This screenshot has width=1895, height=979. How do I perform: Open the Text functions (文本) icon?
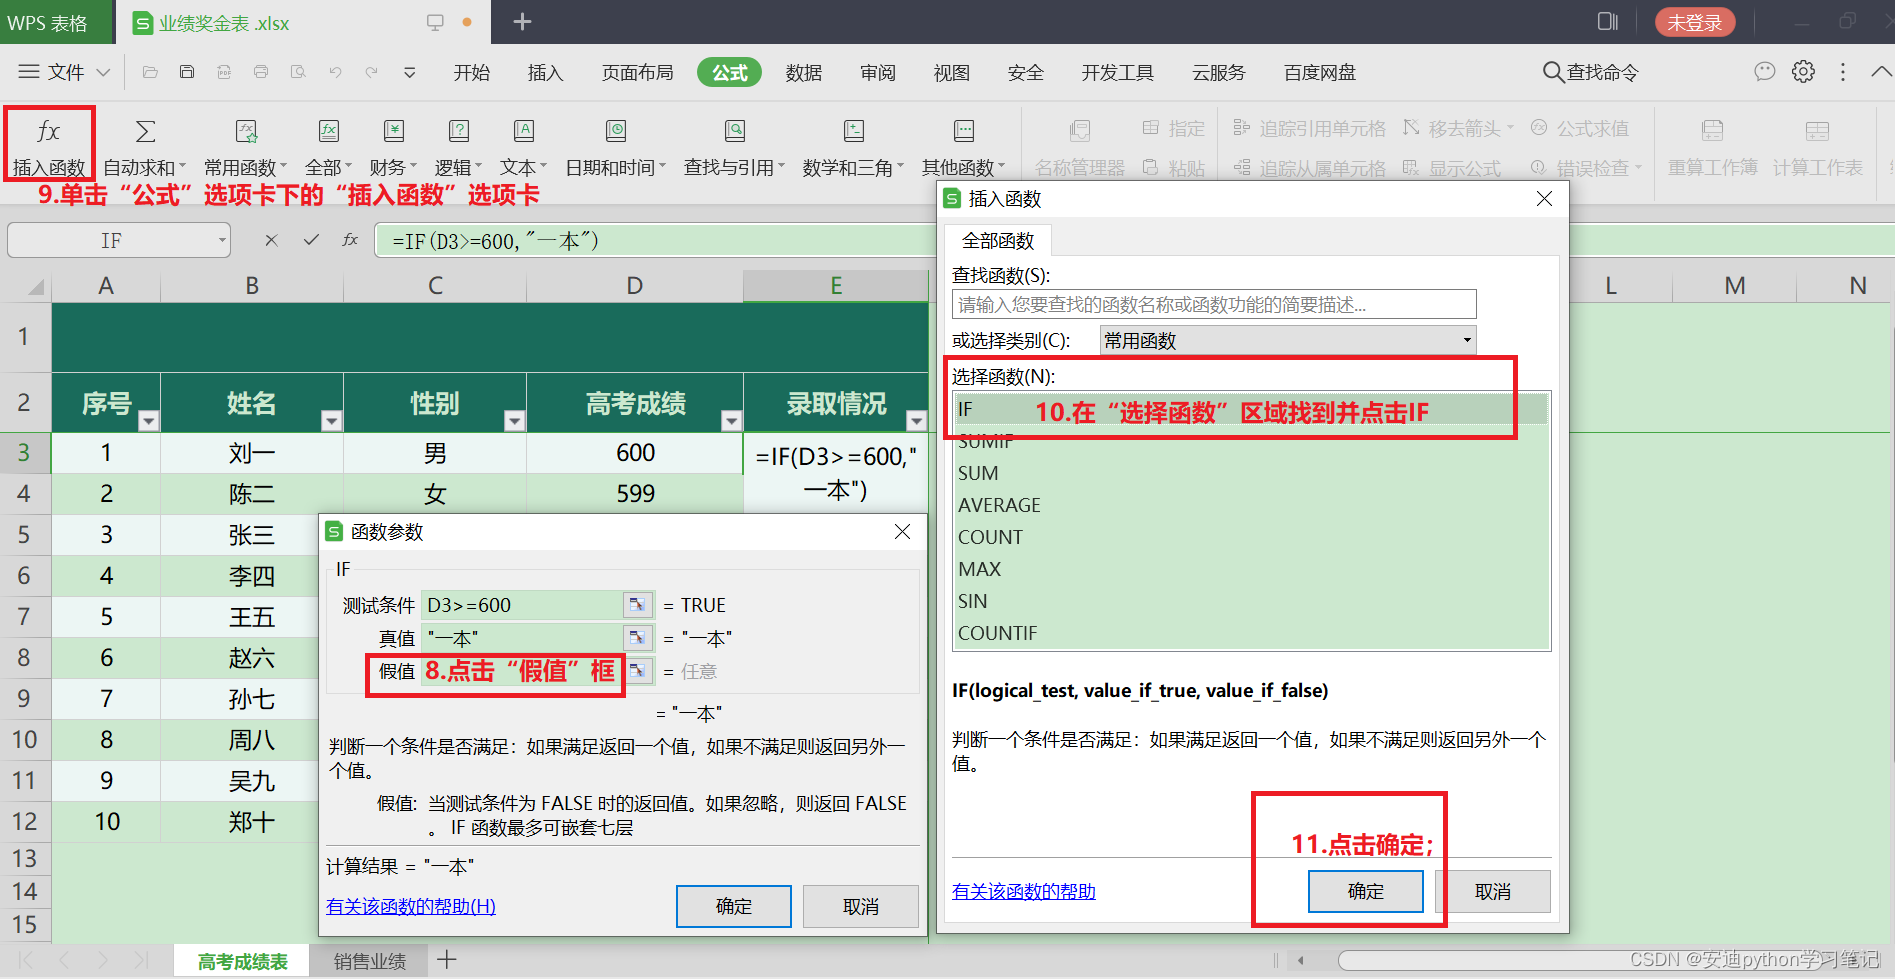[x=524, y=131]
